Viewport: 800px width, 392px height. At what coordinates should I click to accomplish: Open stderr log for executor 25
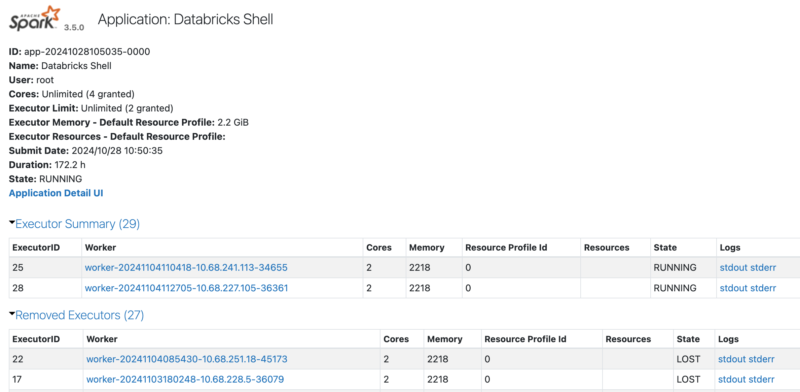tap(763, 267)
